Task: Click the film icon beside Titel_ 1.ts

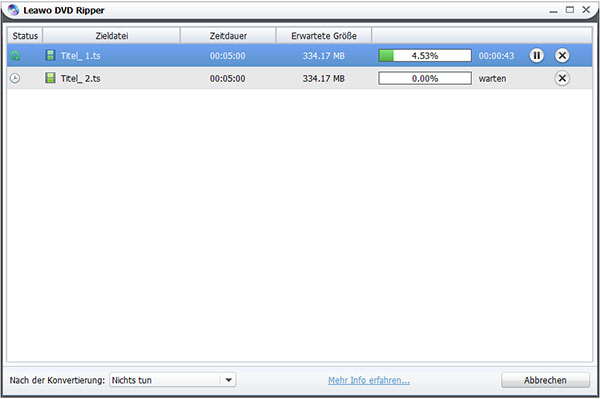Action: point(50,55)
